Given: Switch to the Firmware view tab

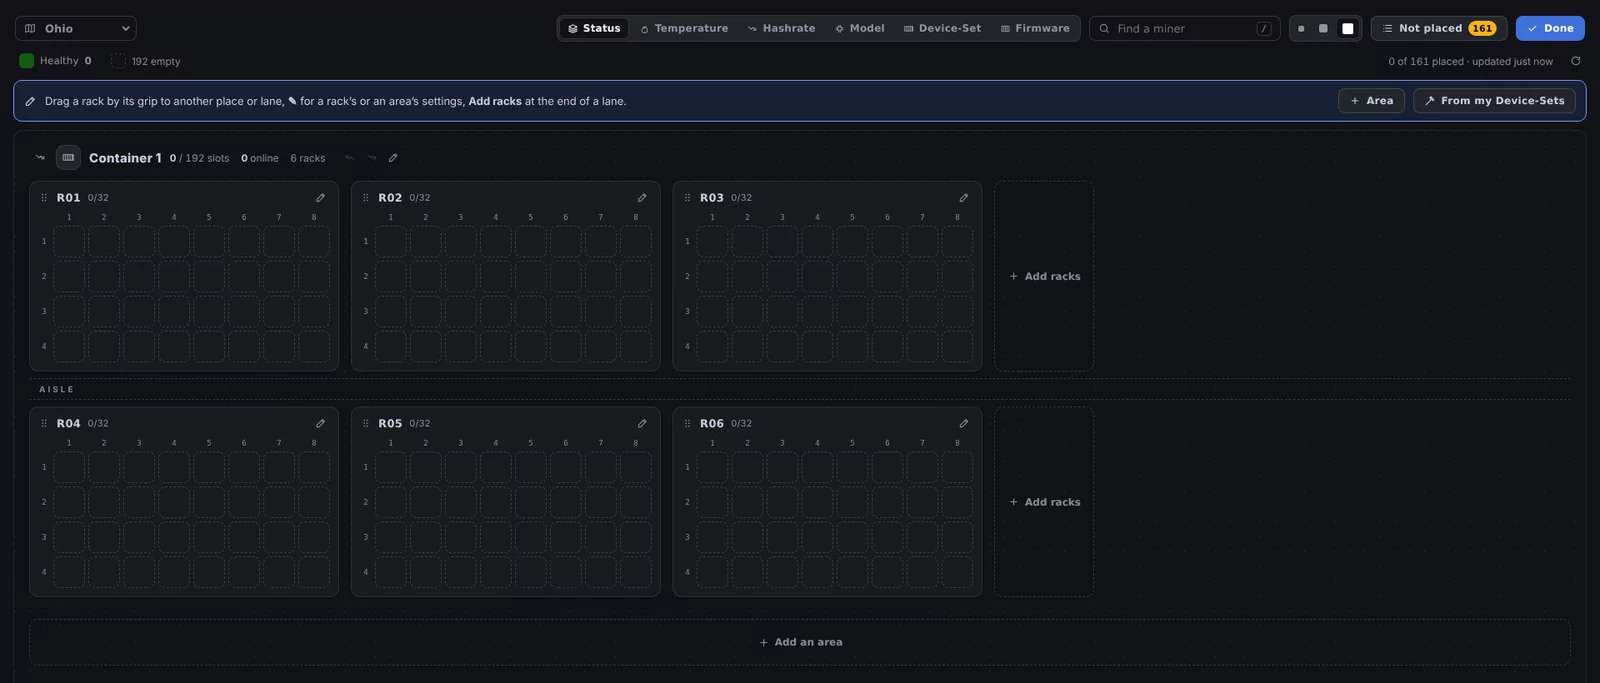Looking at the screenshot, I should tap(1035, 29).
